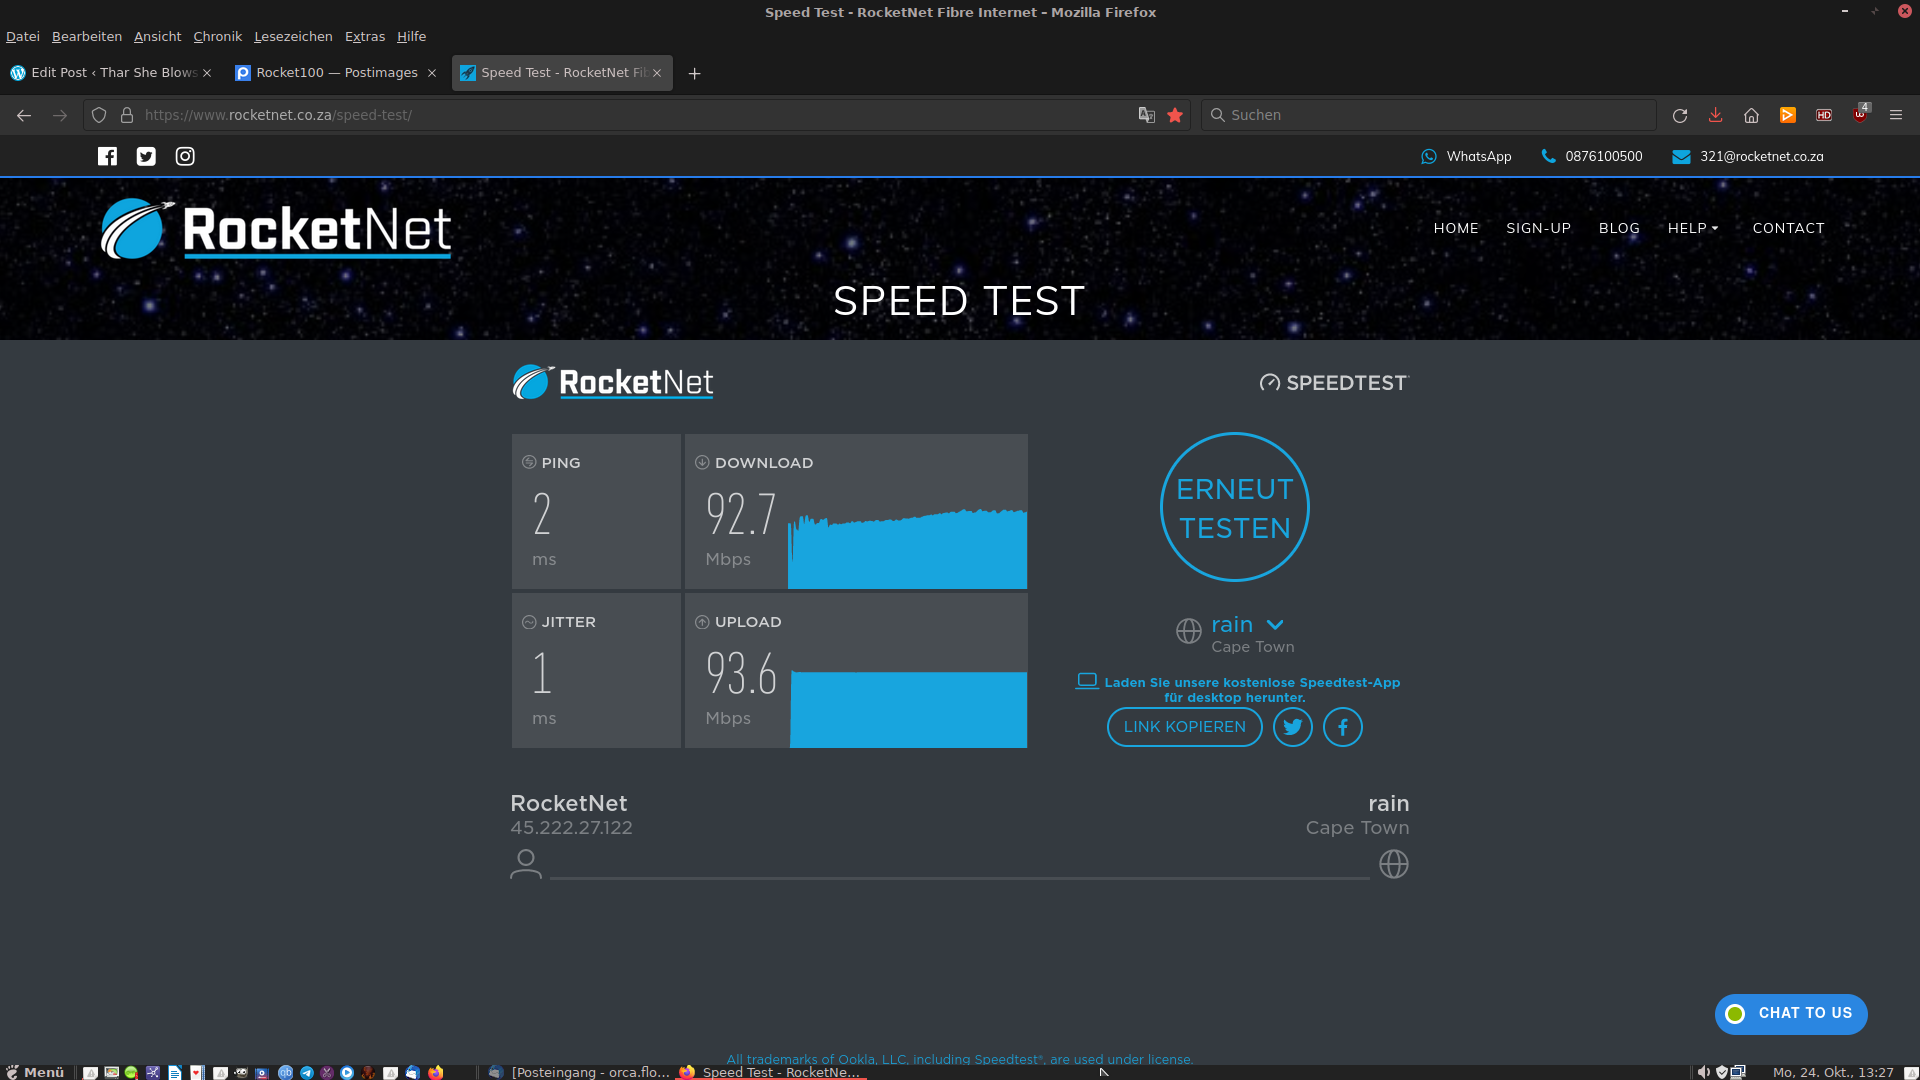1920x1080 pixels.
Task: Click the back navigation arrow
Action: [x=24, y=115]
